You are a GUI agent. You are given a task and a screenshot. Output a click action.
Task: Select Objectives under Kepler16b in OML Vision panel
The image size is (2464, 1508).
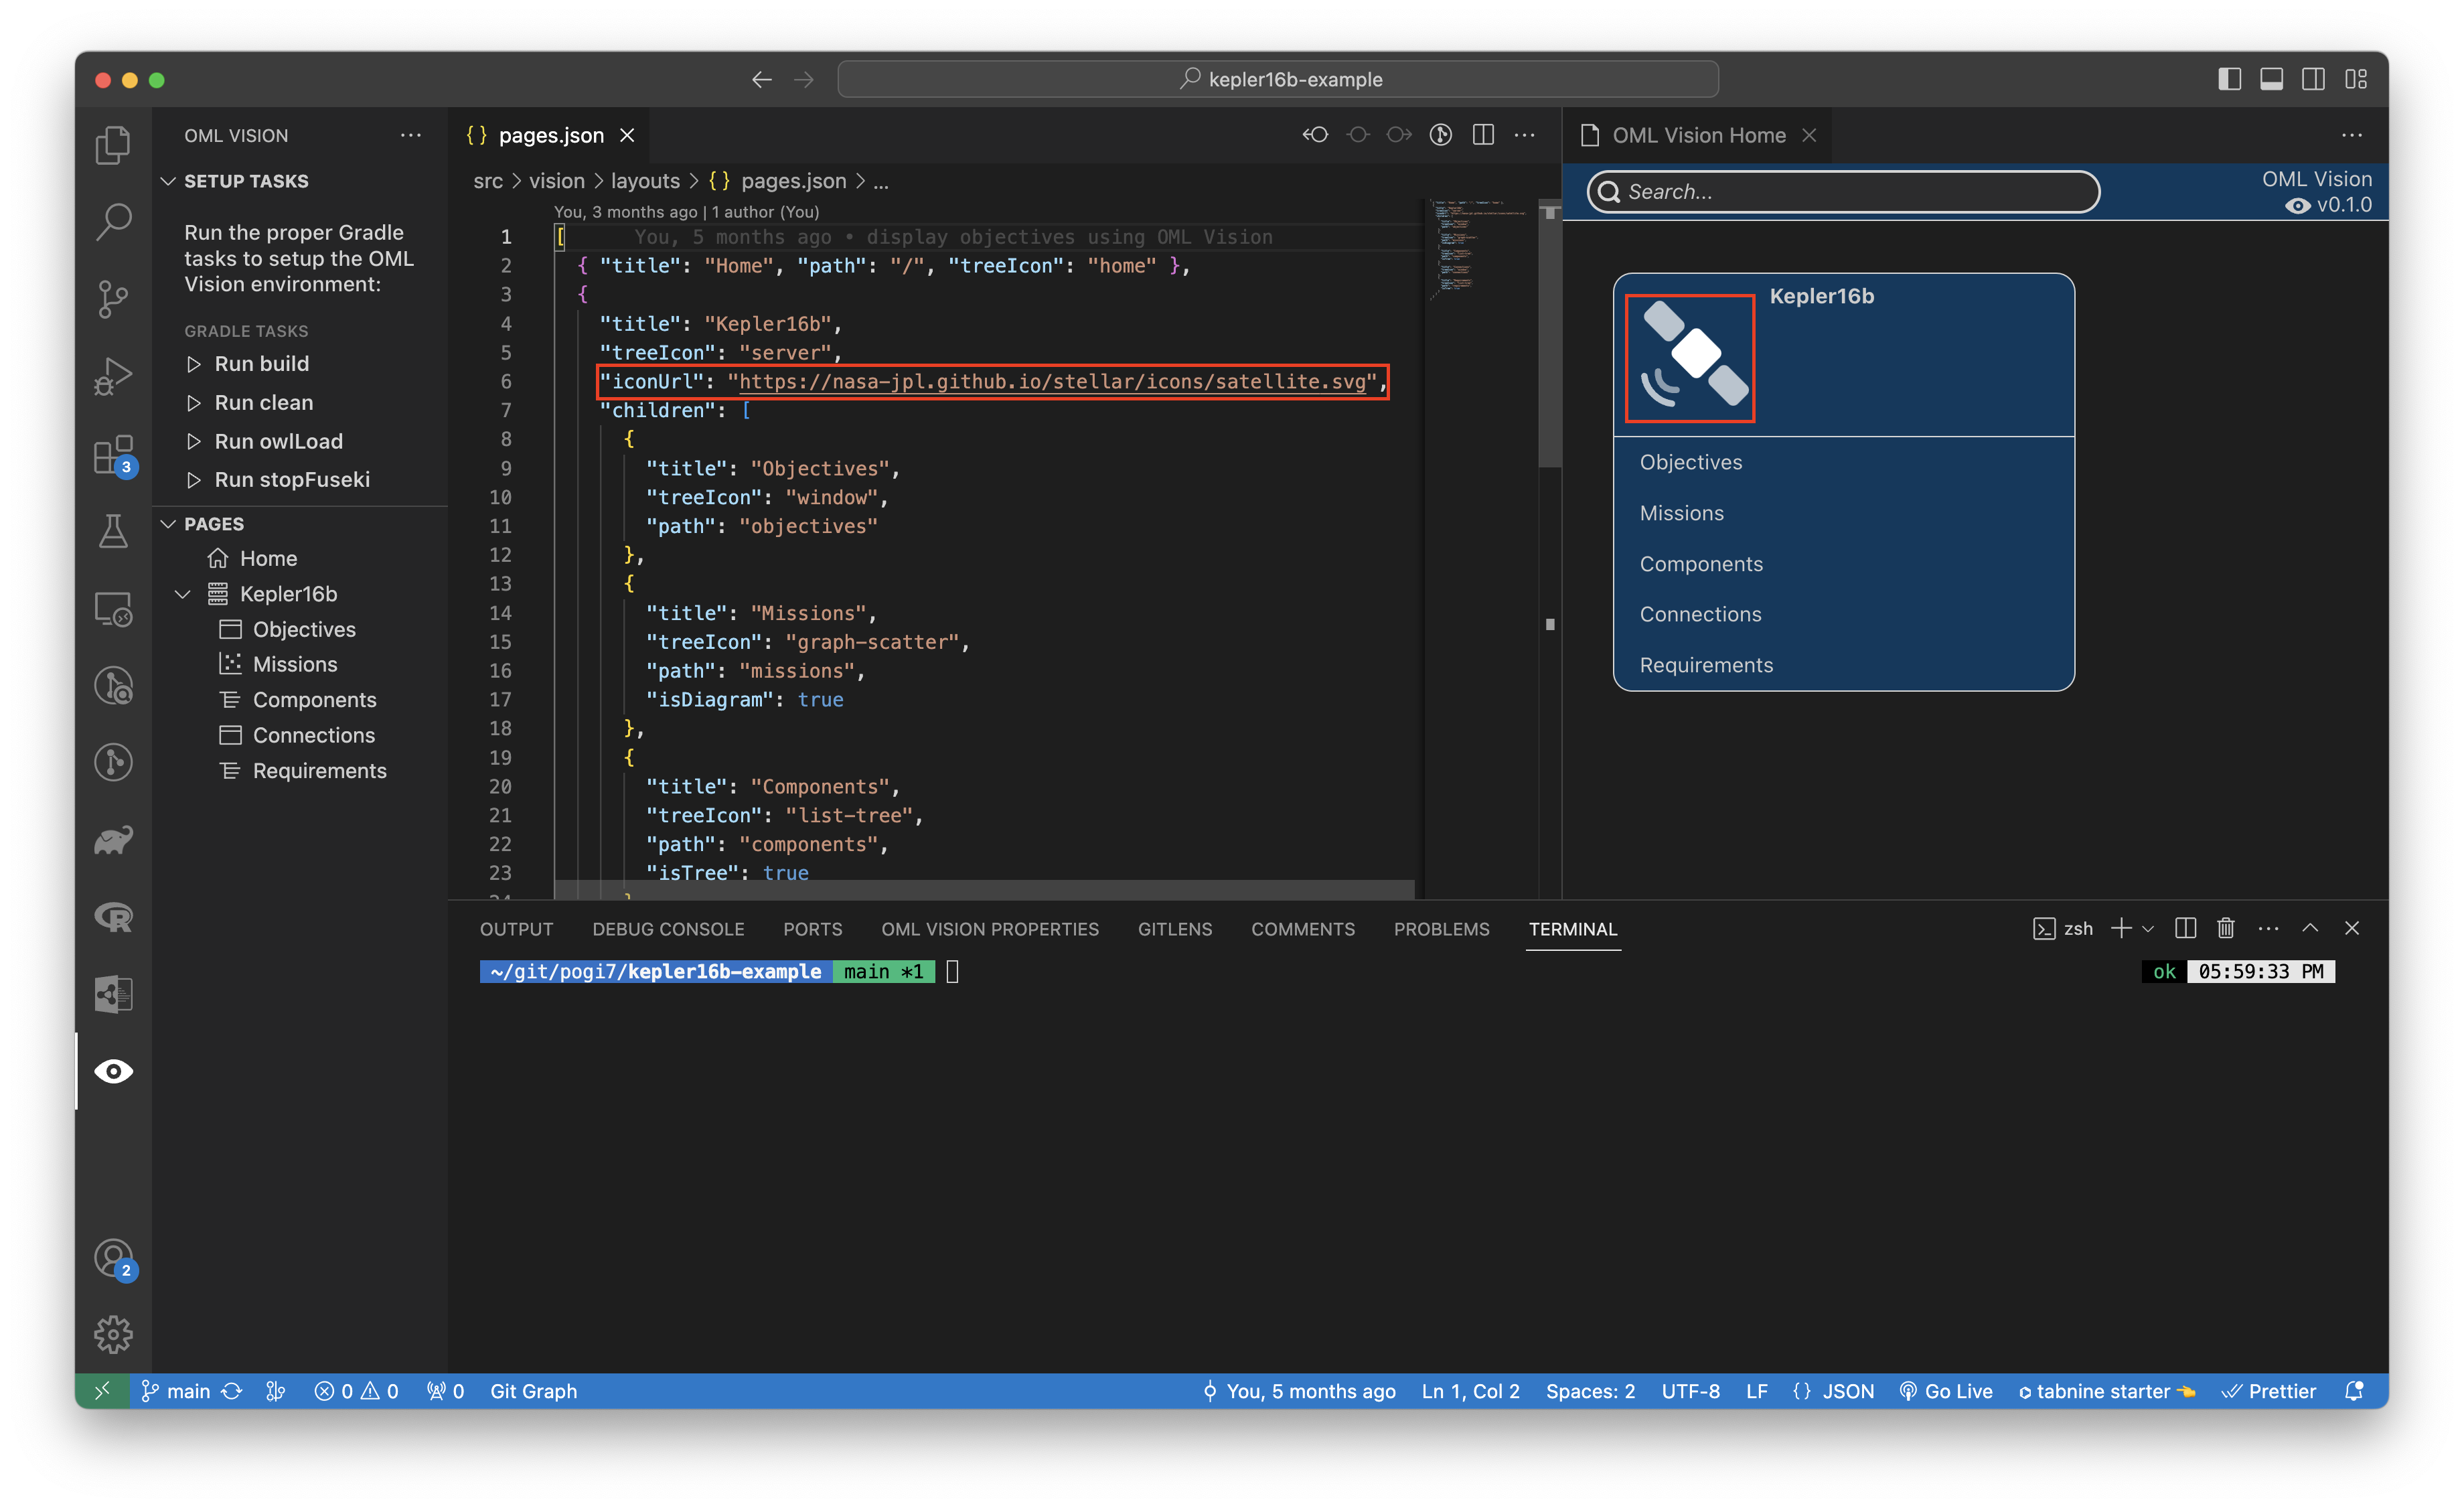1689,461
